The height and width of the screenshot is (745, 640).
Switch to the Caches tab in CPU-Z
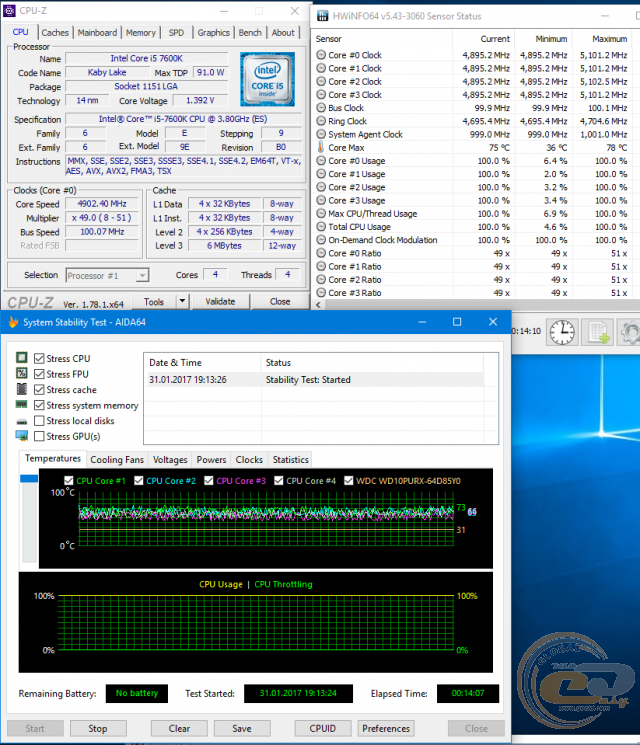[x=55, y=33]
